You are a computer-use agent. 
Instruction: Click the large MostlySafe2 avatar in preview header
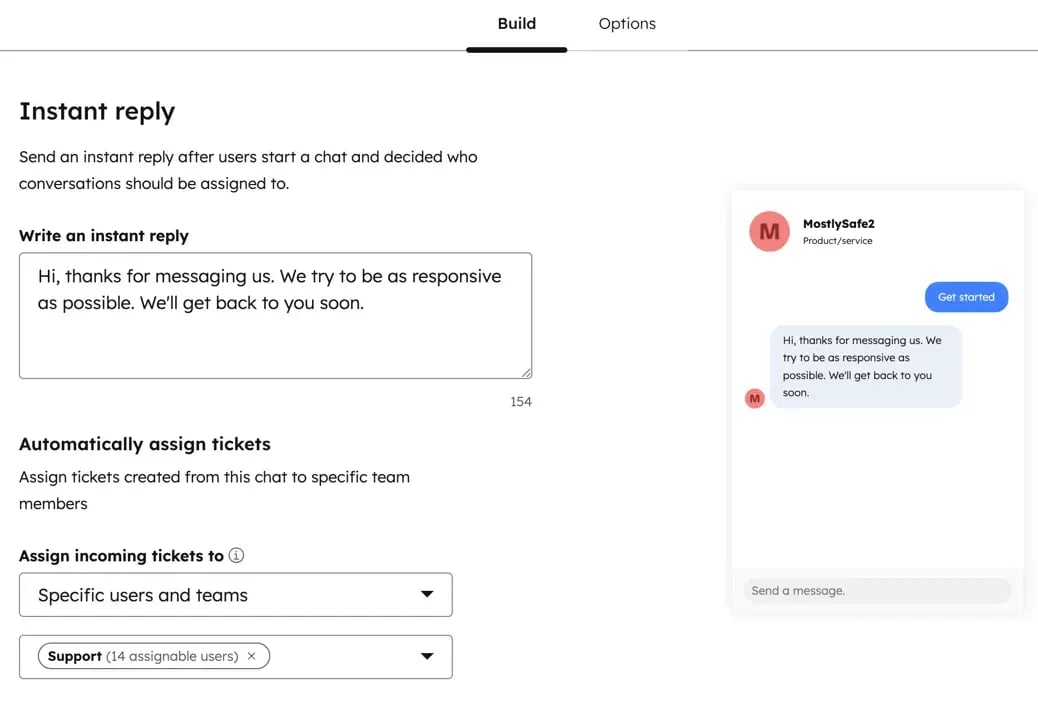769,231
